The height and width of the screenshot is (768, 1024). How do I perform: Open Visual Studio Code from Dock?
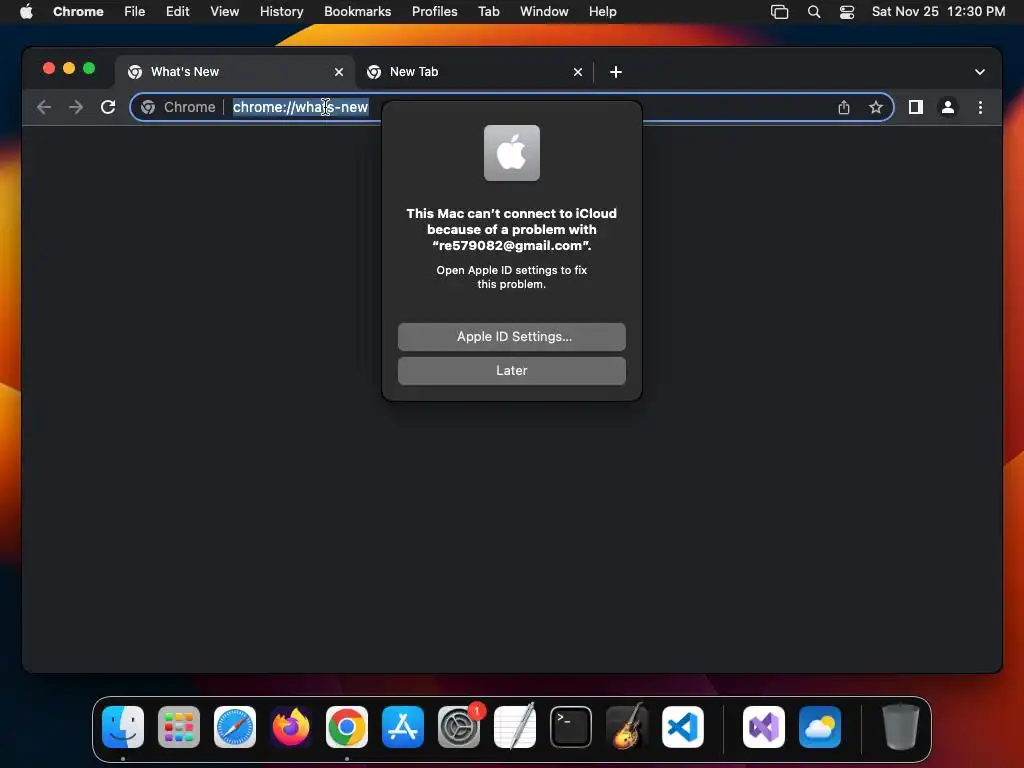(683, 727)
